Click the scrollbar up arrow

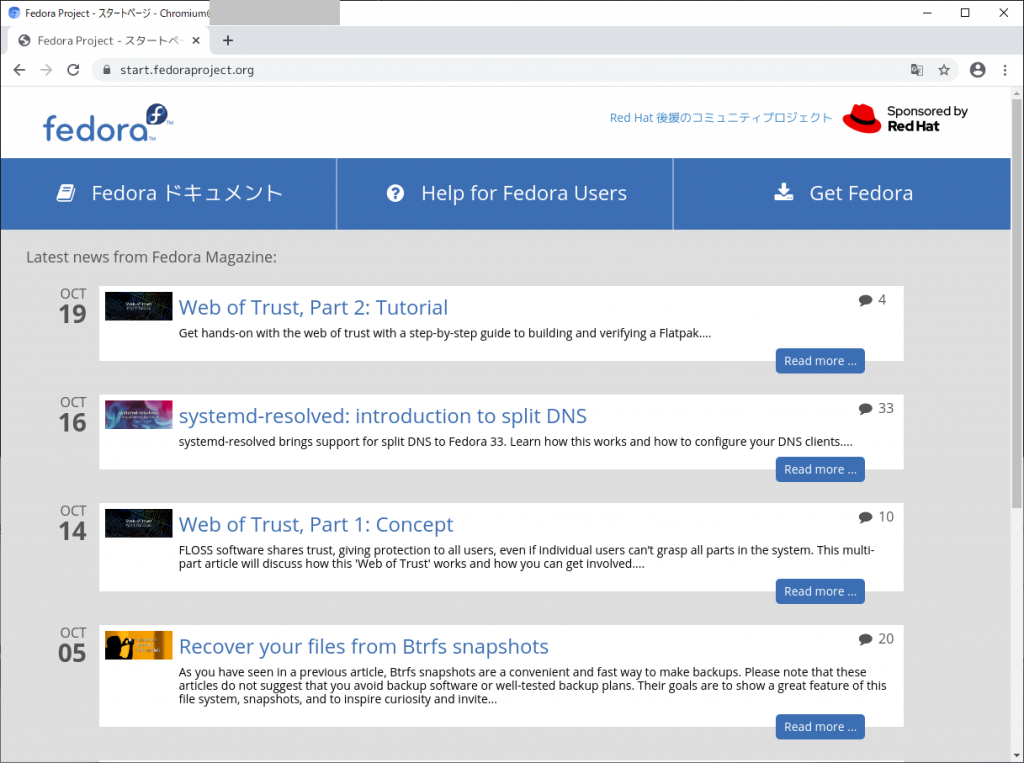[x=1016, y=93]
